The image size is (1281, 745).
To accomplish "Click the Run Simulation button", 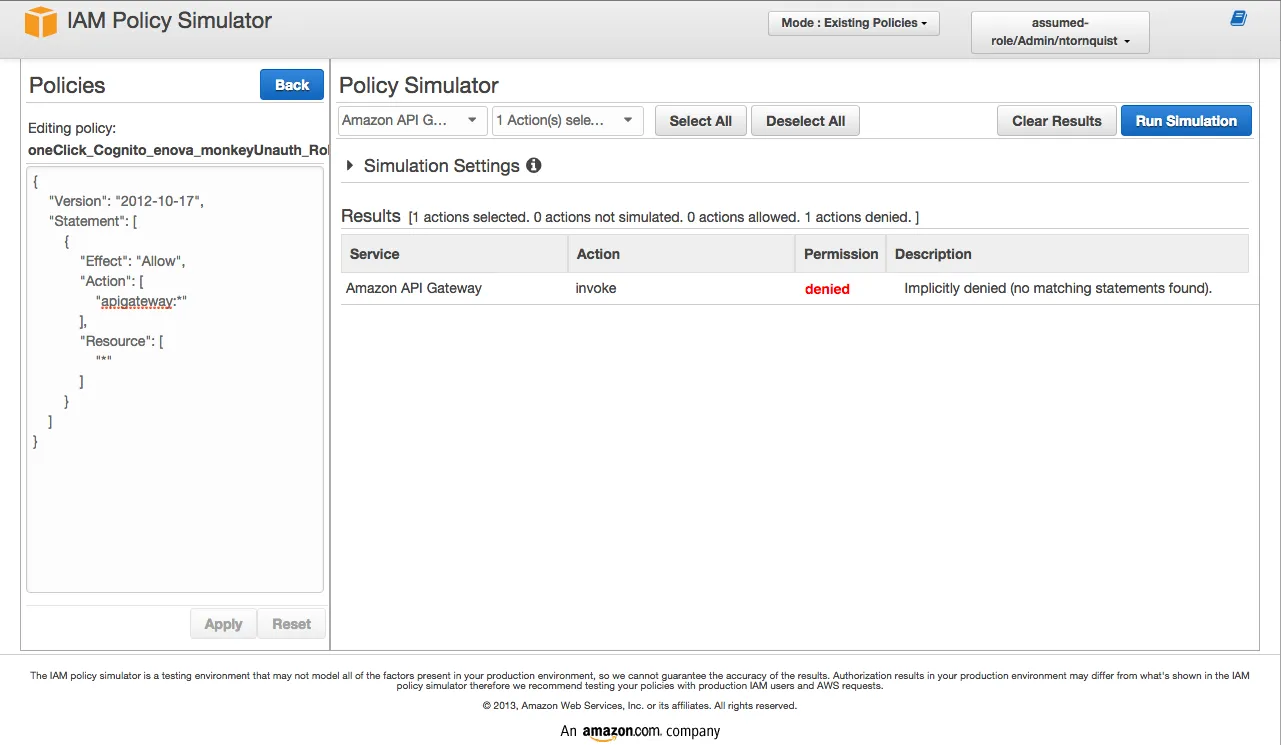I will pyautogui.click(x=1186, y=121).
